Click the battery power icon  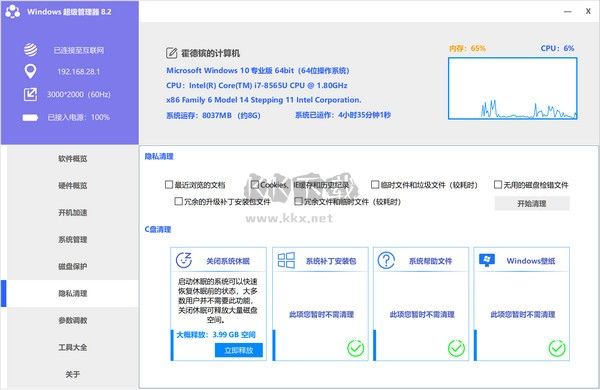point(30,117)
